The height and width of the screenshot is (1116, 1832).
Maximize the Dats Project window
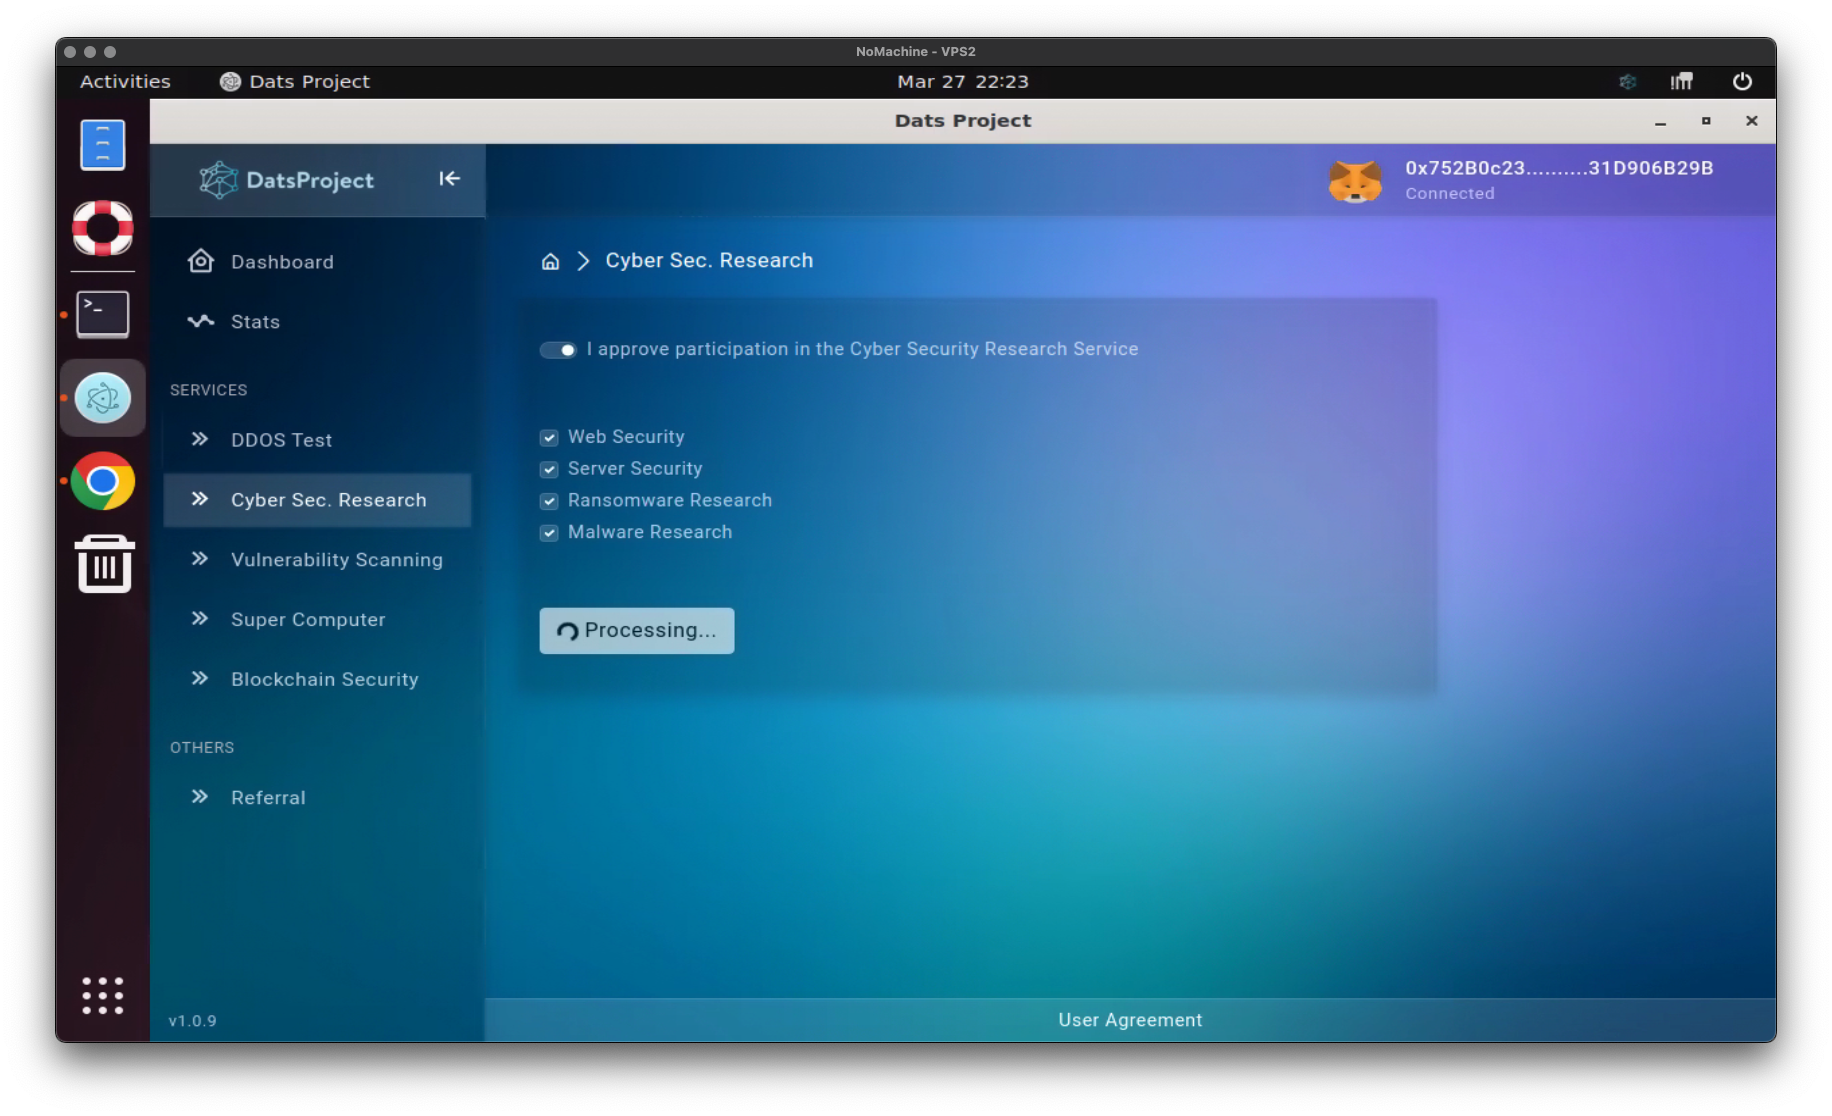coord(1706,121)
